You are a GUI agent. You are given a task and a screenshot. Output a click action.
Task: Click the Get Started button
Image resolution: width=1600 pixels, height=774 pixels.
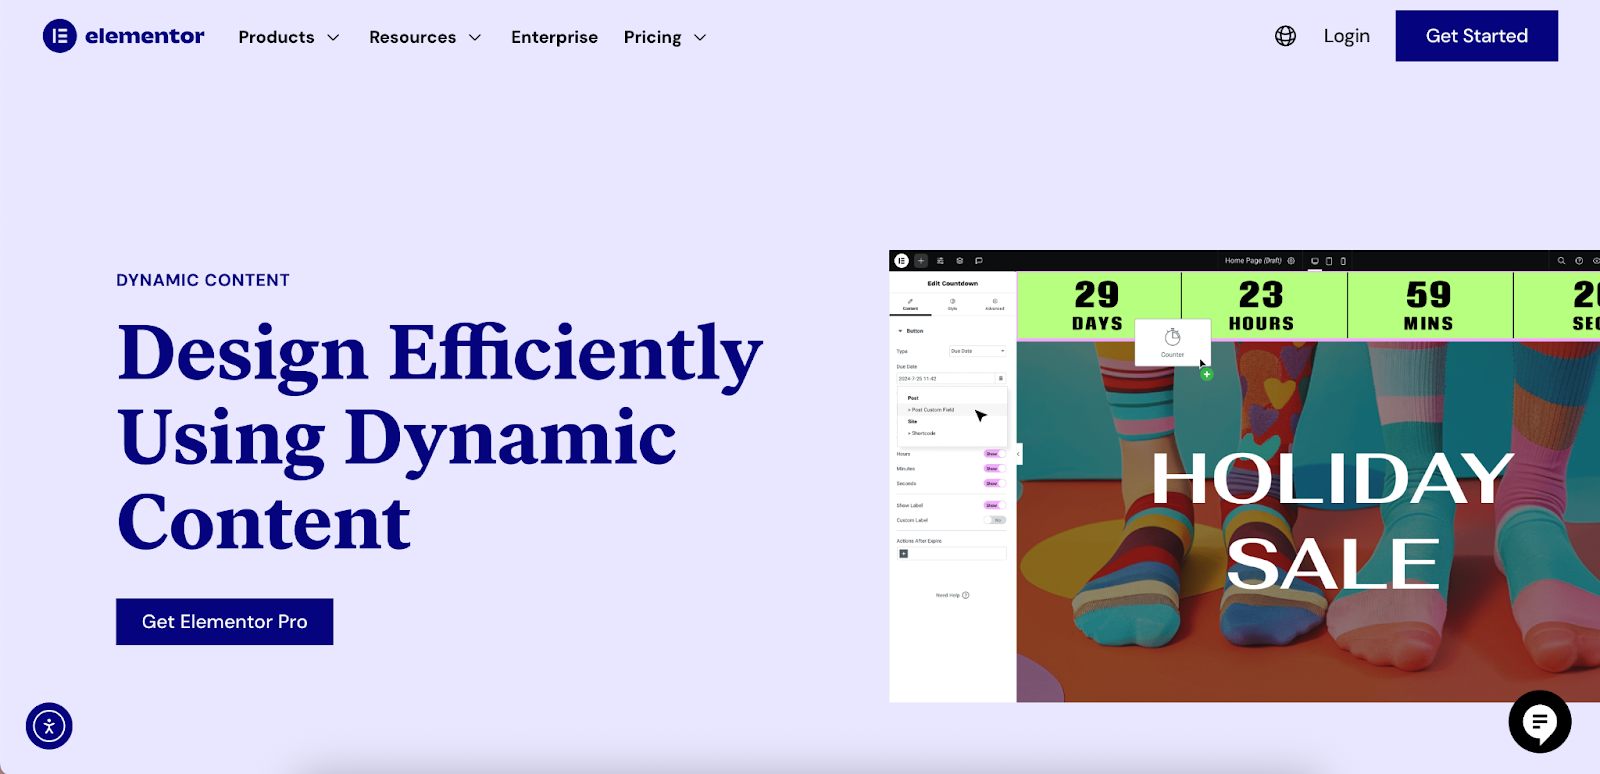coord(1476,36)
